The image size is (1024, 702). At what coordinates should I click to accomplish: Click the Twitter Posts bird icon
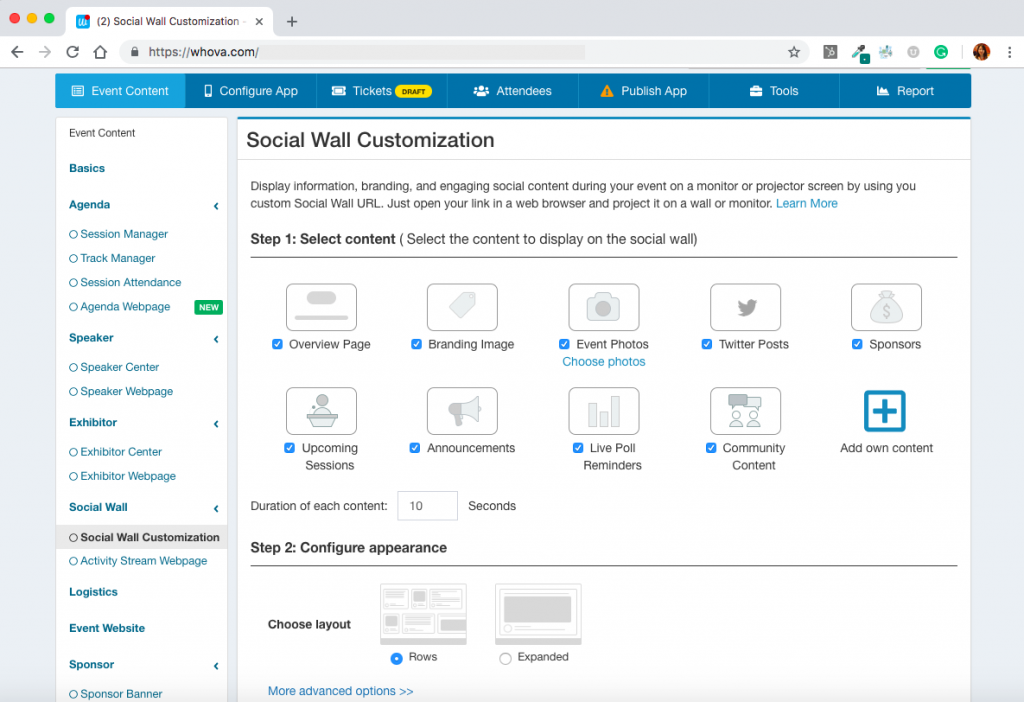[x=745, y=307]
